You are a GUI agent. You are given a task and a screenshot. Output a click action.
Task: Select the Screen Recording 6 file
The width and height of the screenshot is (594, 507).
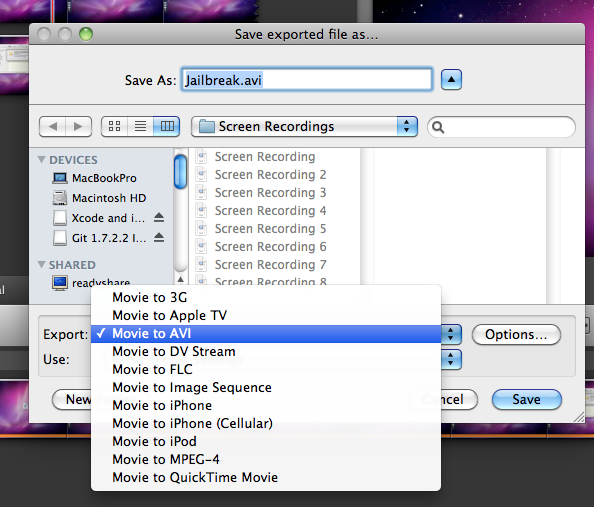point(270,247)
